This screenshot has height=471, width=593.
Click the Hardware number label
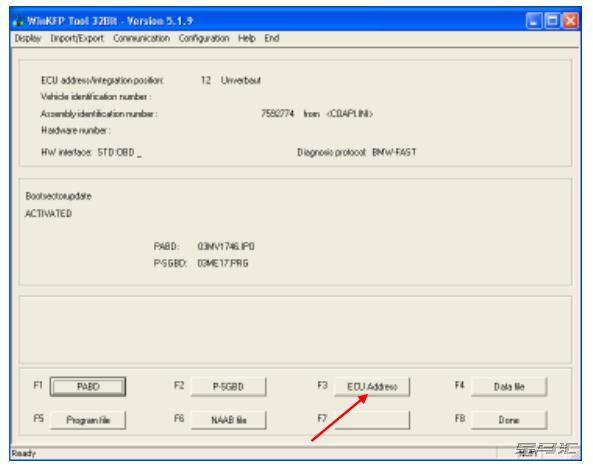pos(76,131)
